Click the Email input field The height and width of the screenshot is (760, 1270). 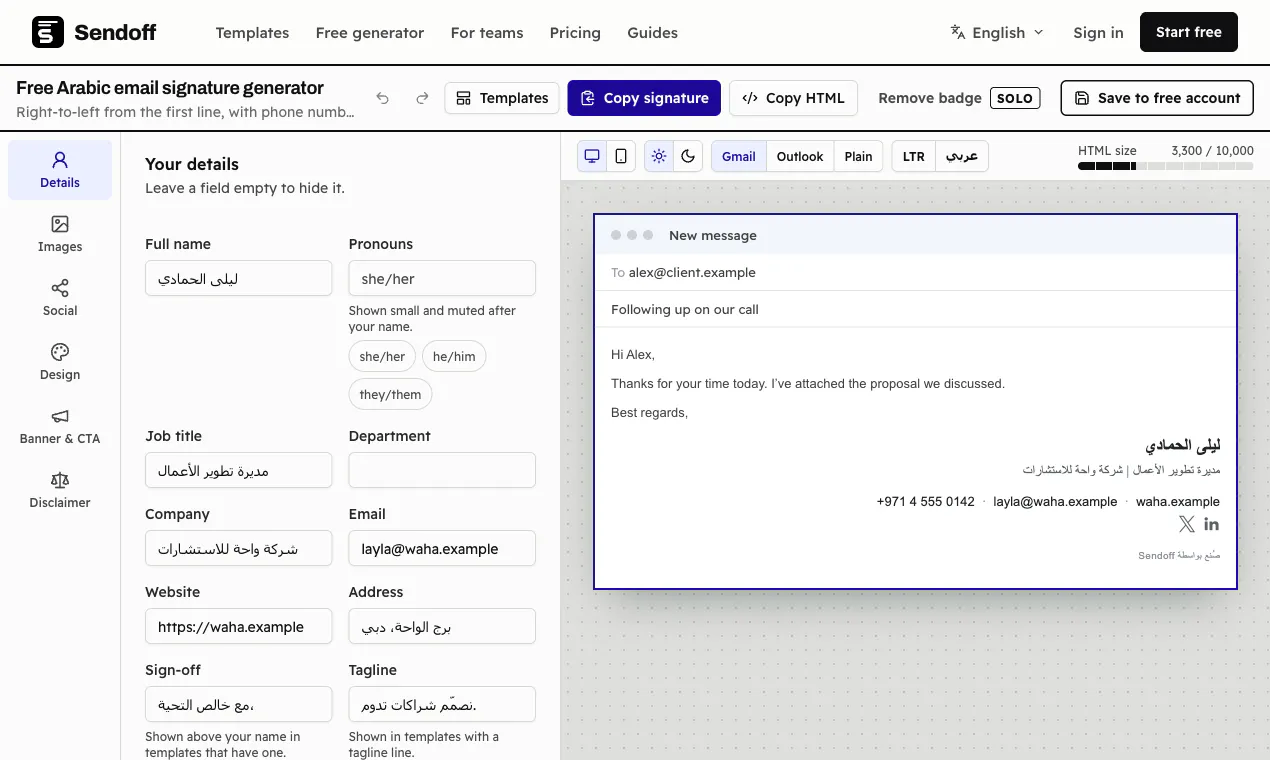click(442, 549)
